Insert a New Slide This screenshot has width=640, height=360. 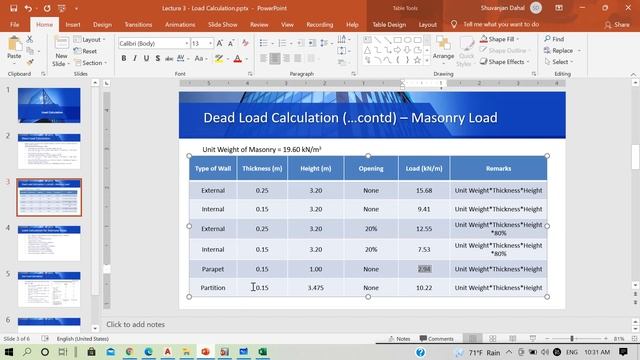pyautogui.click(x=61, y=51)
